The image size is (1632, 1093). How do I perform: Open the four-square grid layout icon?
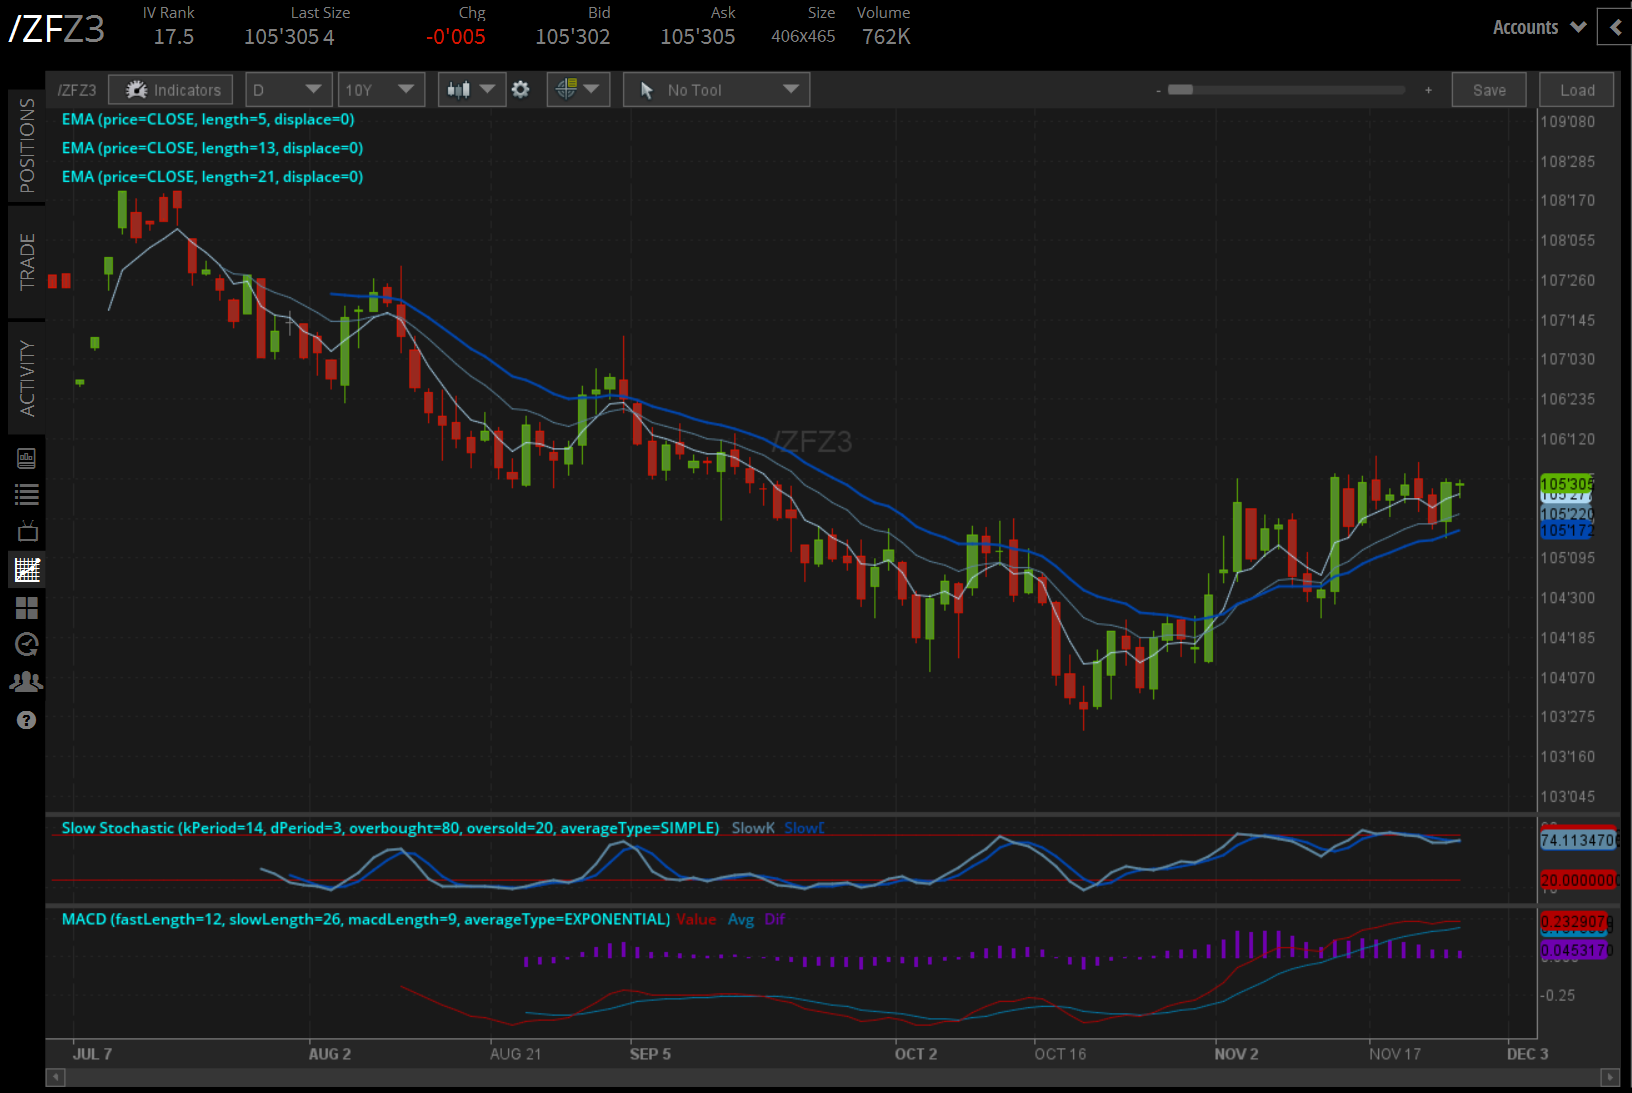point(27,608)
